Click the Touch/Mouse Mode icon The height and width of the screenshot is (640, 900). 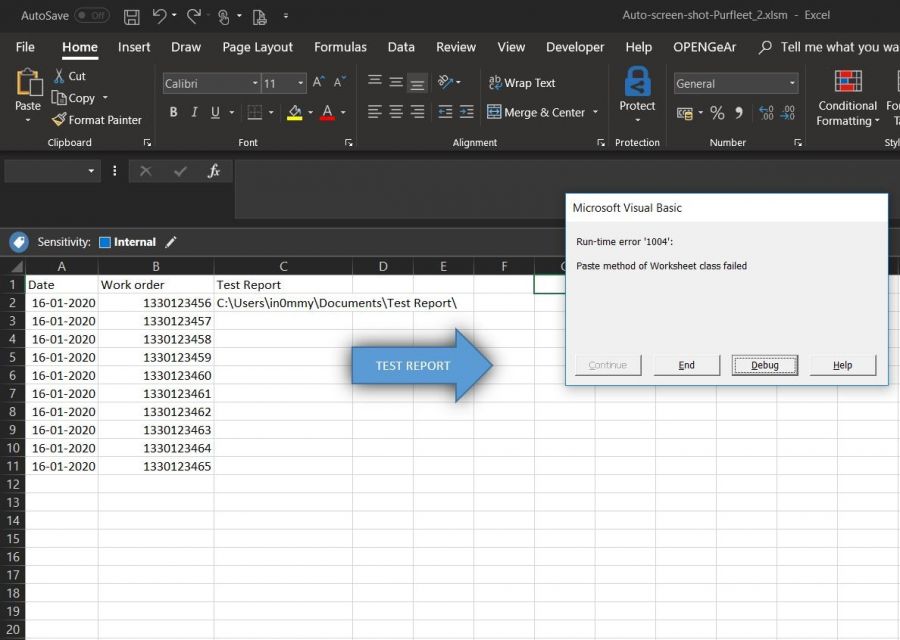point(224,17)
